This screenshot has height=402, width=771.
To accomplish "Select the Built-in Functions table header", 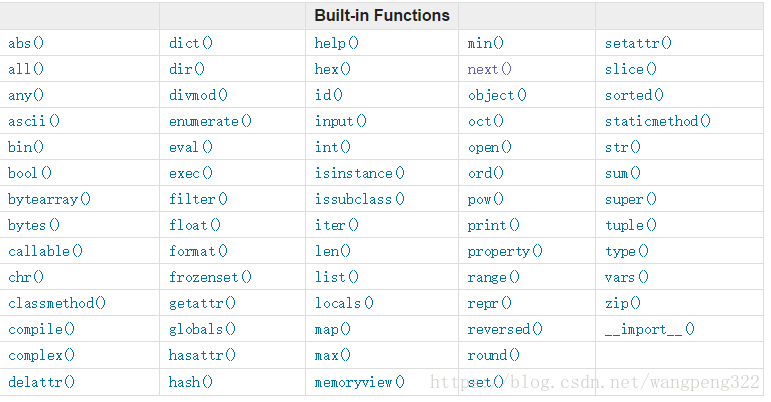I will 382,16.
